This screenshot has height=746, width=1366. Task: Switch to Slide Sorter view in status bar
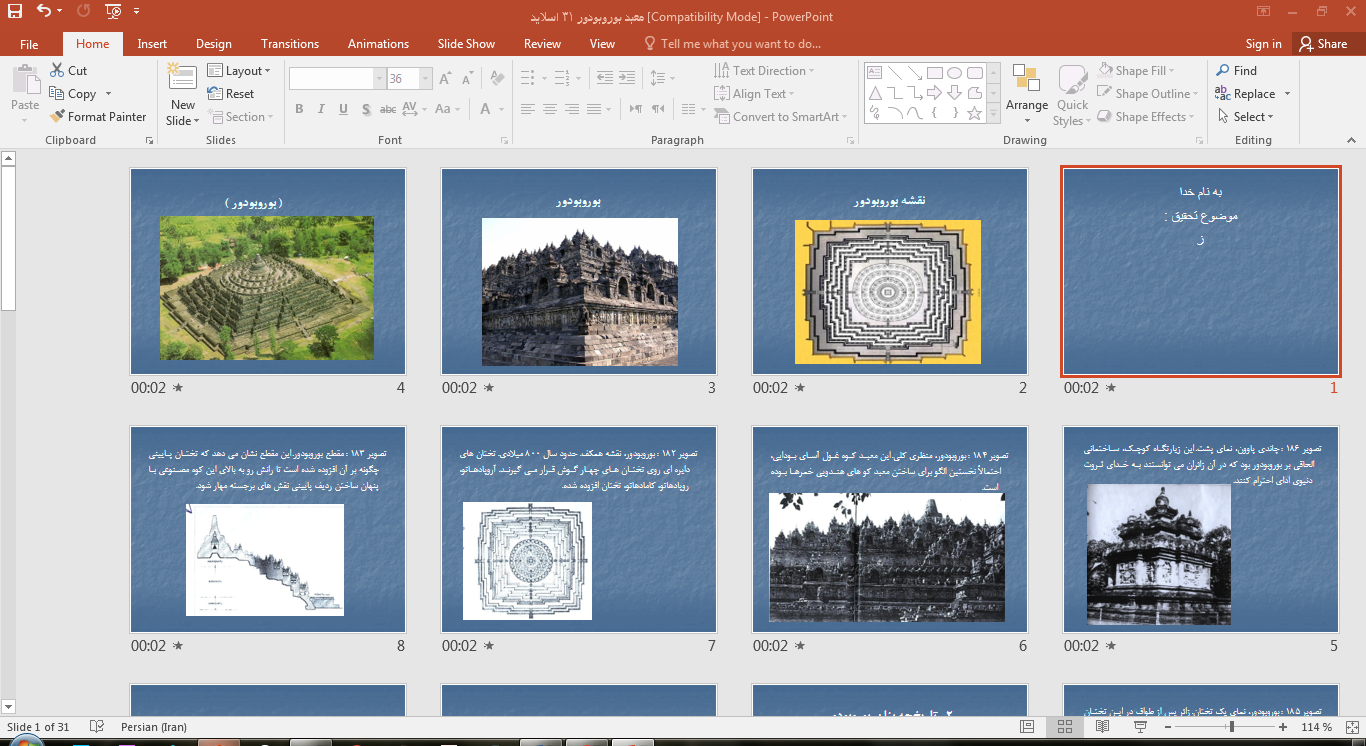click(1064, 727)
